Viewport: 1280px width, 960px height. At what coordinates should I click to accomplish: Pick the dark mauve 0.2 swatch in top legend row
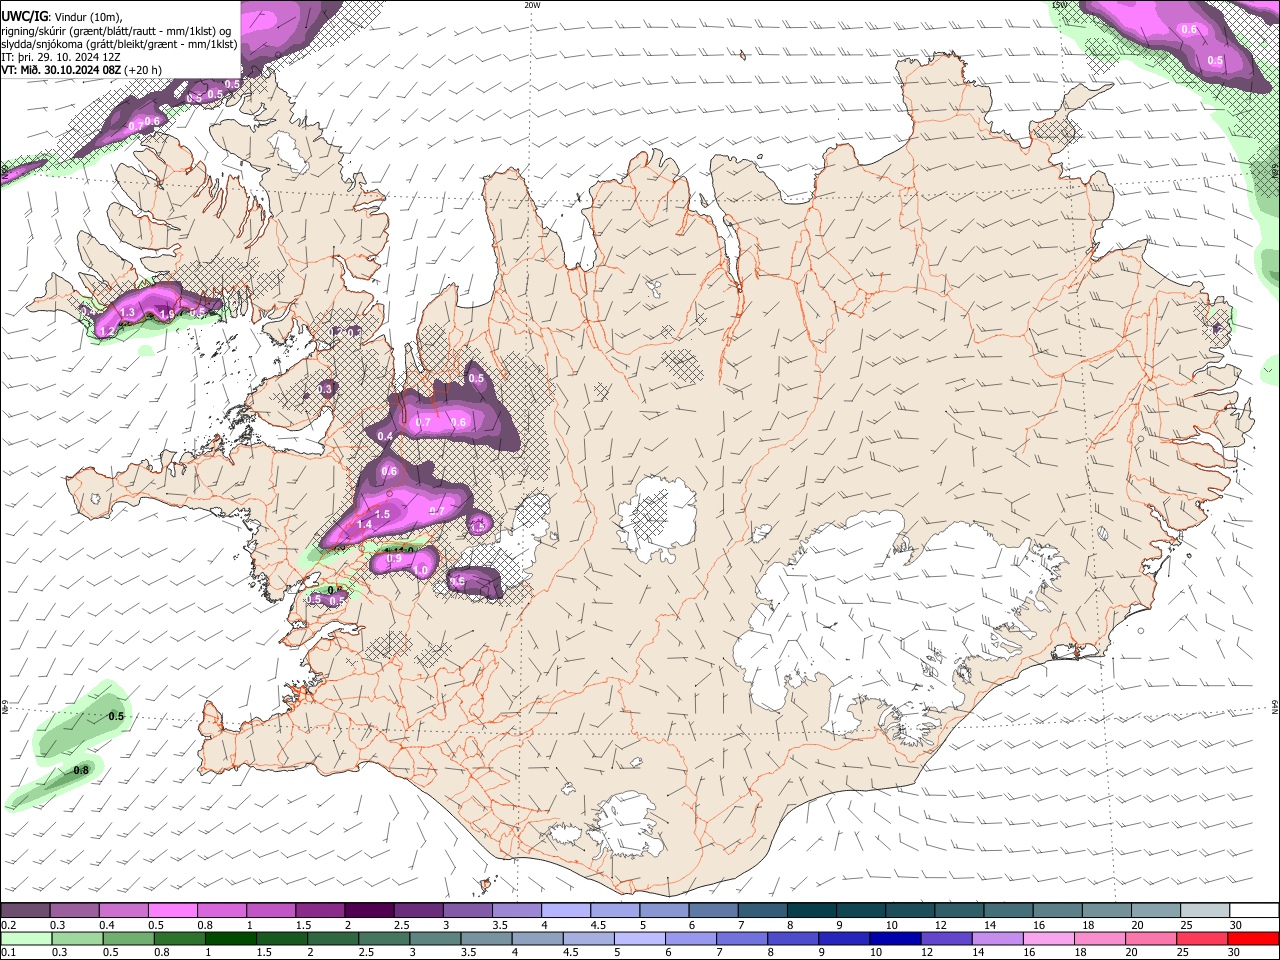coord(25,911)
